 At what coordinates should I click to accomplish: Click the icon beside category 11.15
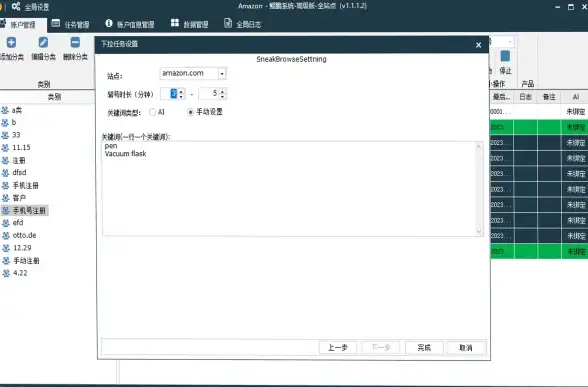[5, 148]
